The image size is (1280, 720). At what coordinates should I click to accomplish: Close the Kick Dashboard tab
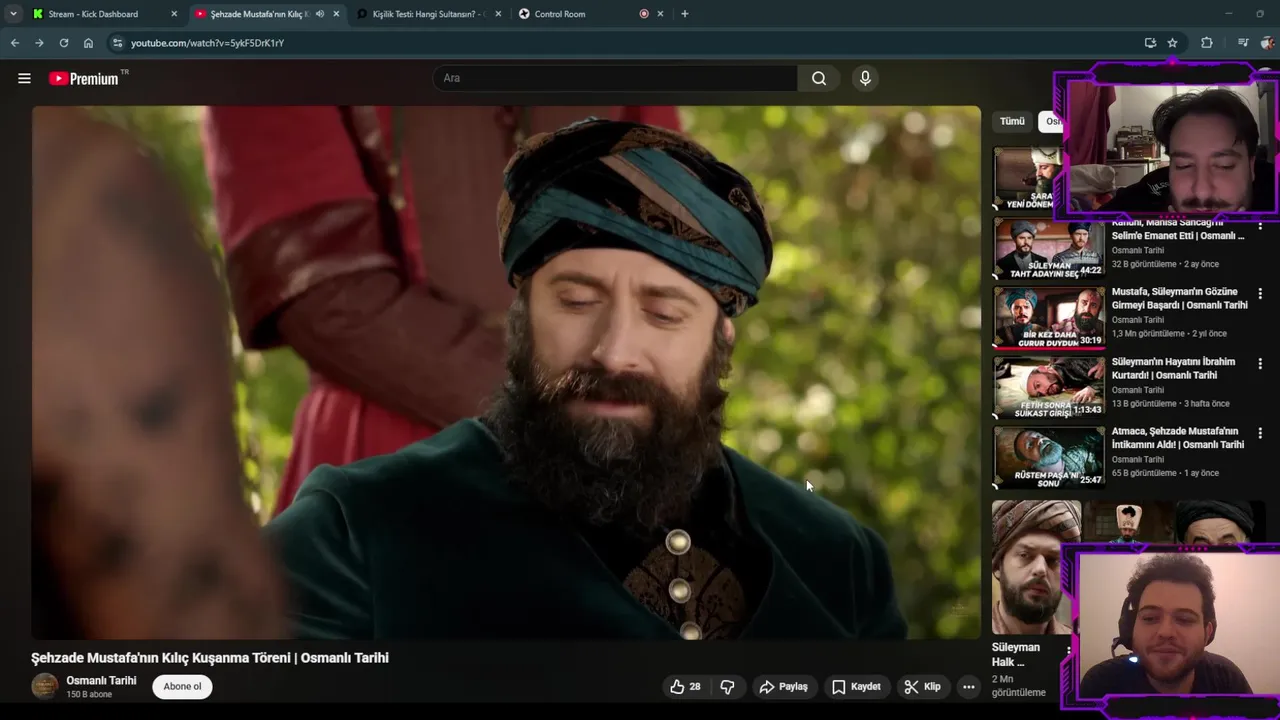pos(174,14)
